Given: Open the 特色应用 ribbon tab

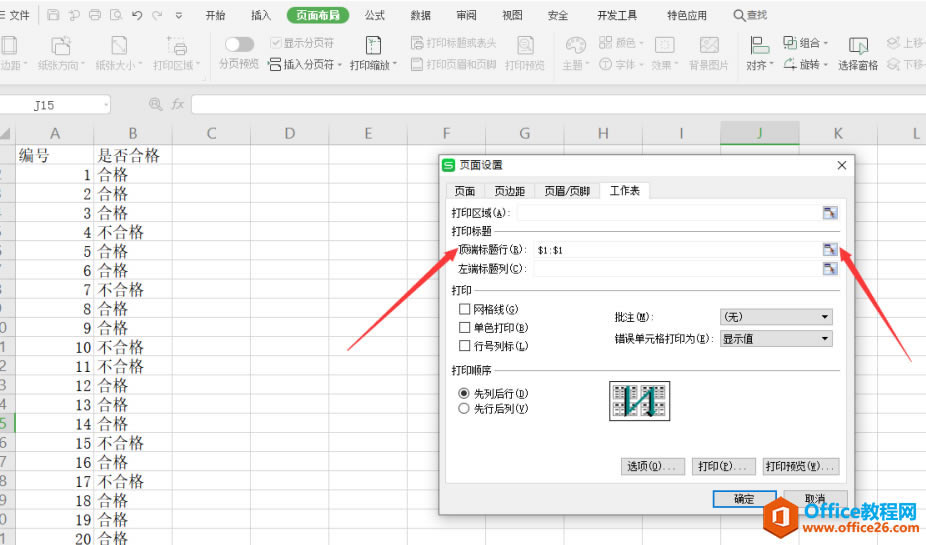Looking at the screenshot, I should tap(686, 15).
